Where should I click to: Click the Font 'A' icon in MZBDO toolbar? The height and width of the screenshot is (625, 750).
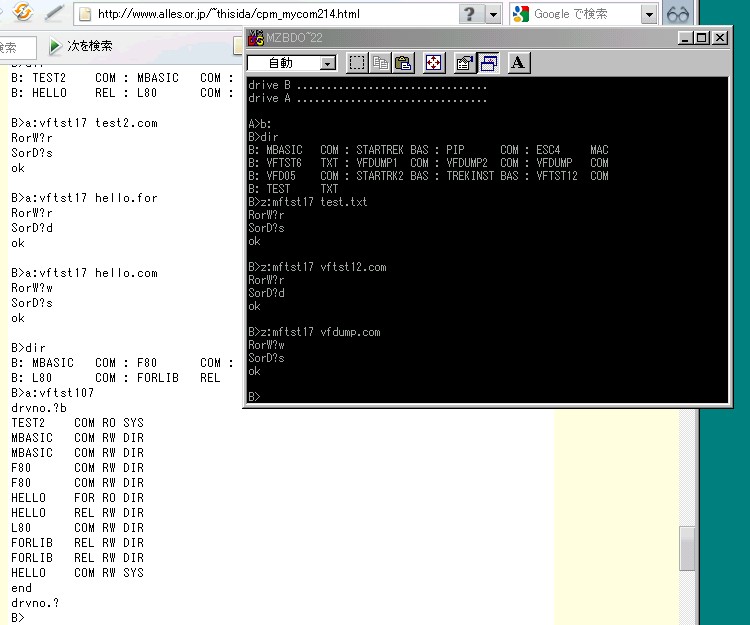click(x=518, y=63)
